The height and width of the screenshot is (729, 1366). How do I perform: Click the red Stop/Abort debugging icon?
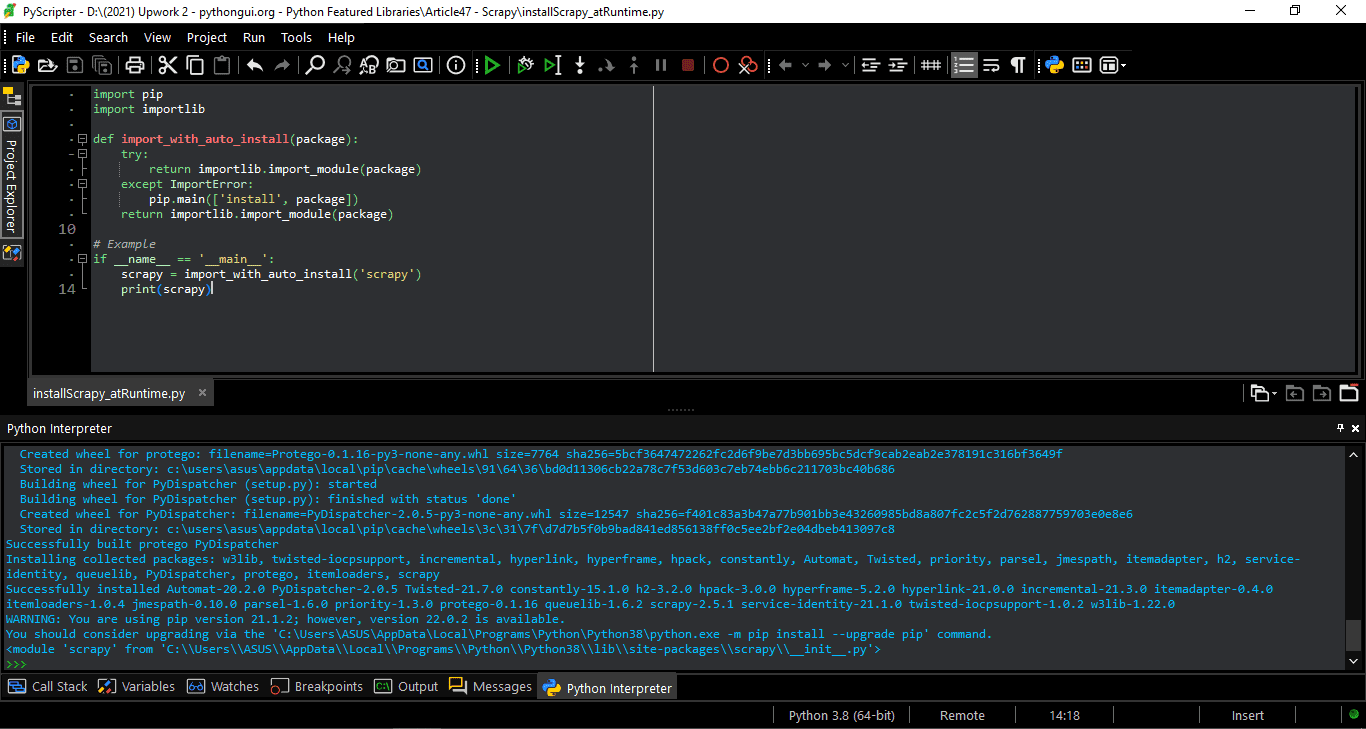coord(688,65)
